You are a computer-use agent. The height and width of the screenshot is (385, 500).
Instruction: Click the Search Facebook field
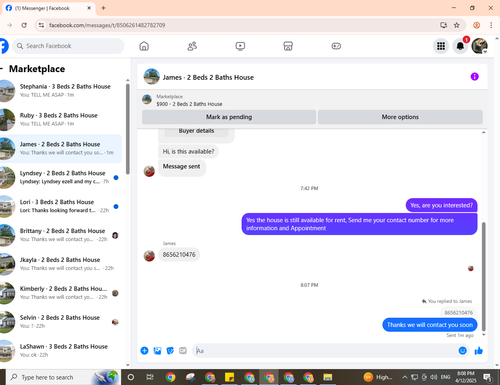pos(68,46)
